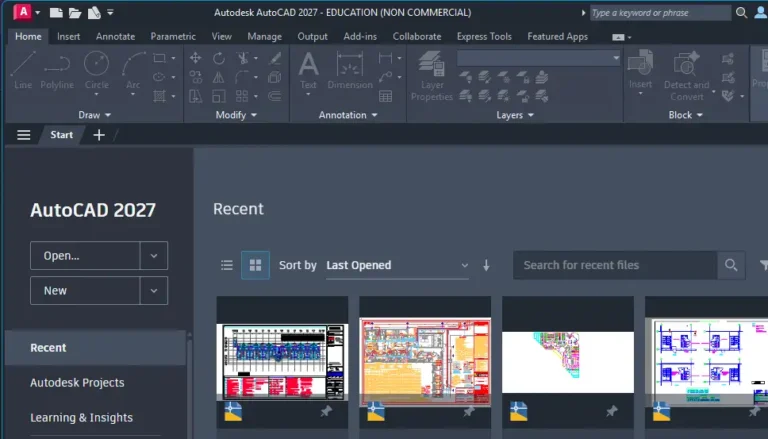Click the New file icon in quick access
Image resolution: width=768 pixels, height=439 pixels.
point(56,13)
